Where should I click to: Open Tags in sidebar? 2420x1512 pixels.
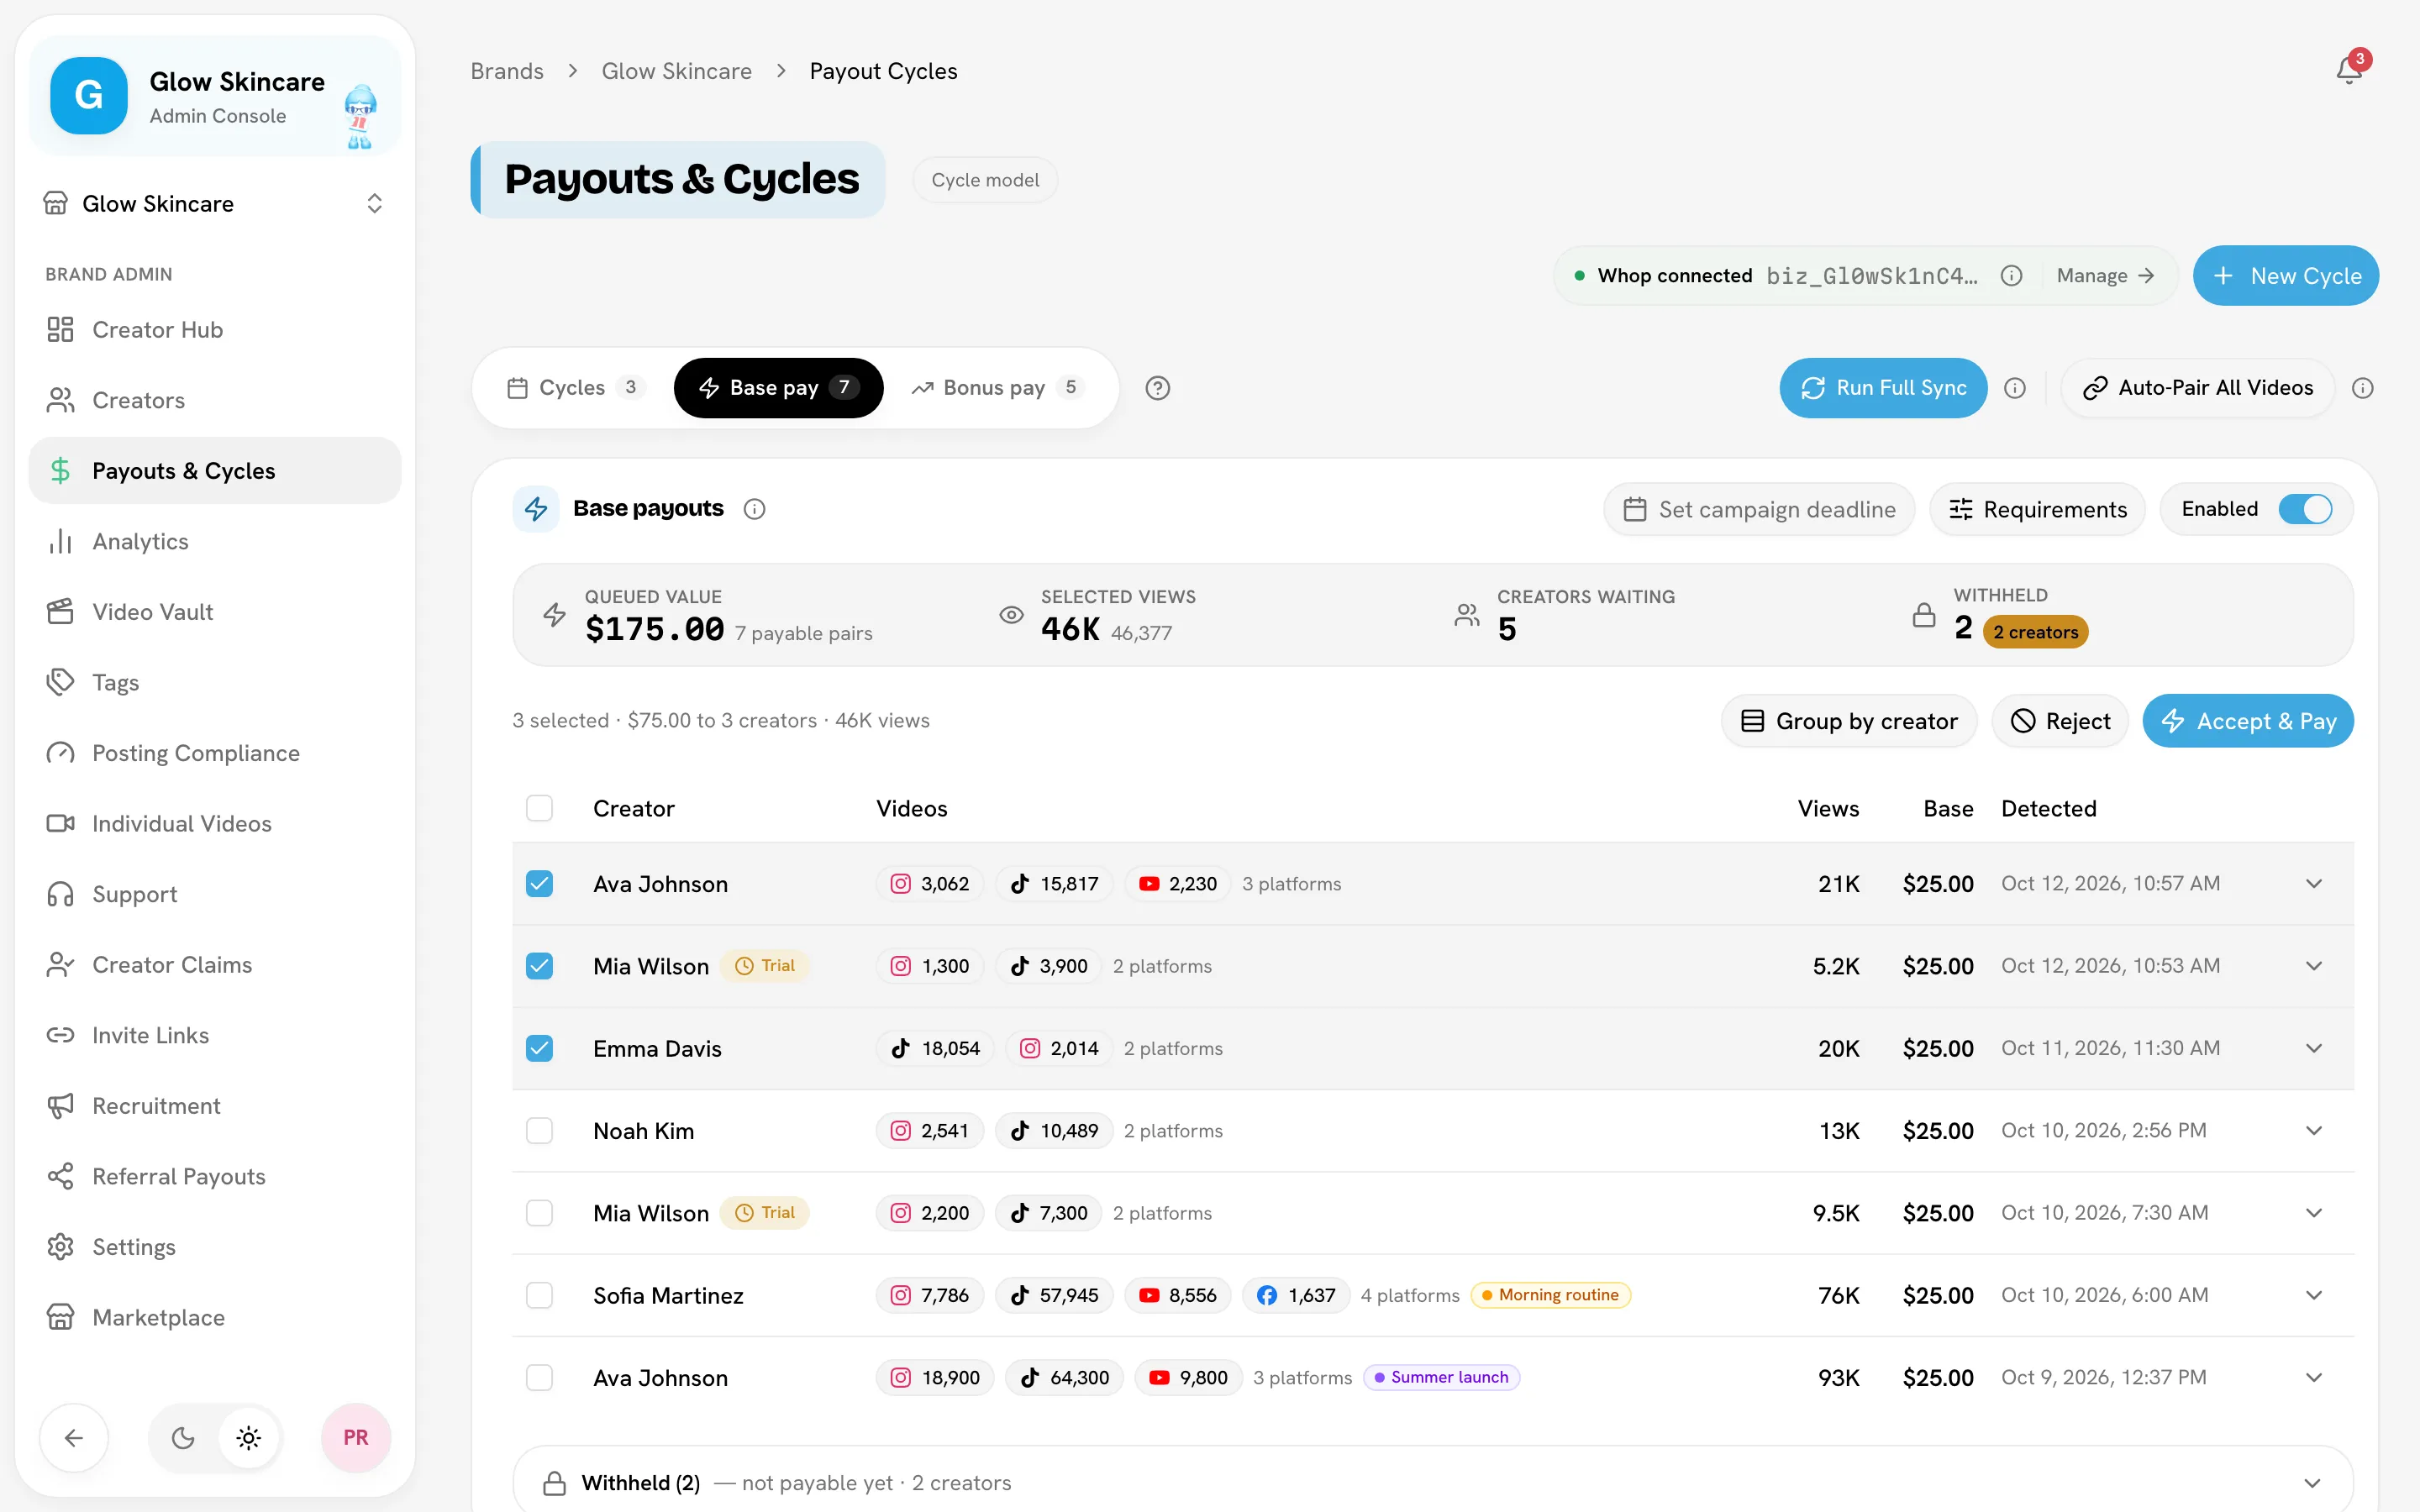[x=215, y=683]
